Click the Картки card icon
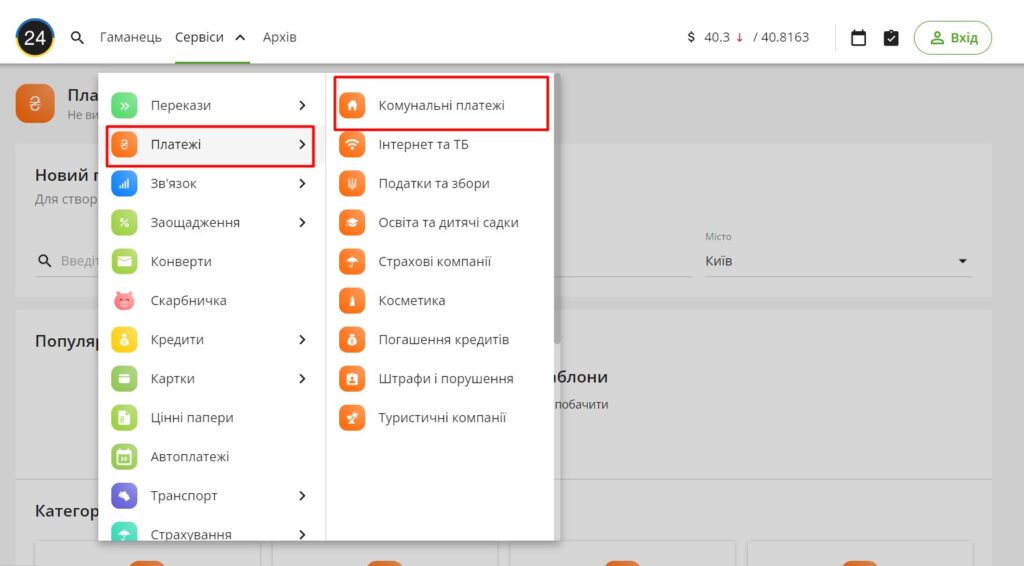This screenshot has height=566, width=1024. click(x=124, y=379)
